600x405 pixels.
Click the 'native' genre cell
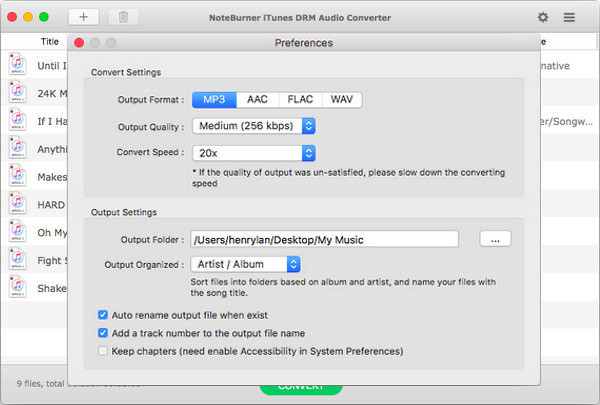[x=555, y=66]
